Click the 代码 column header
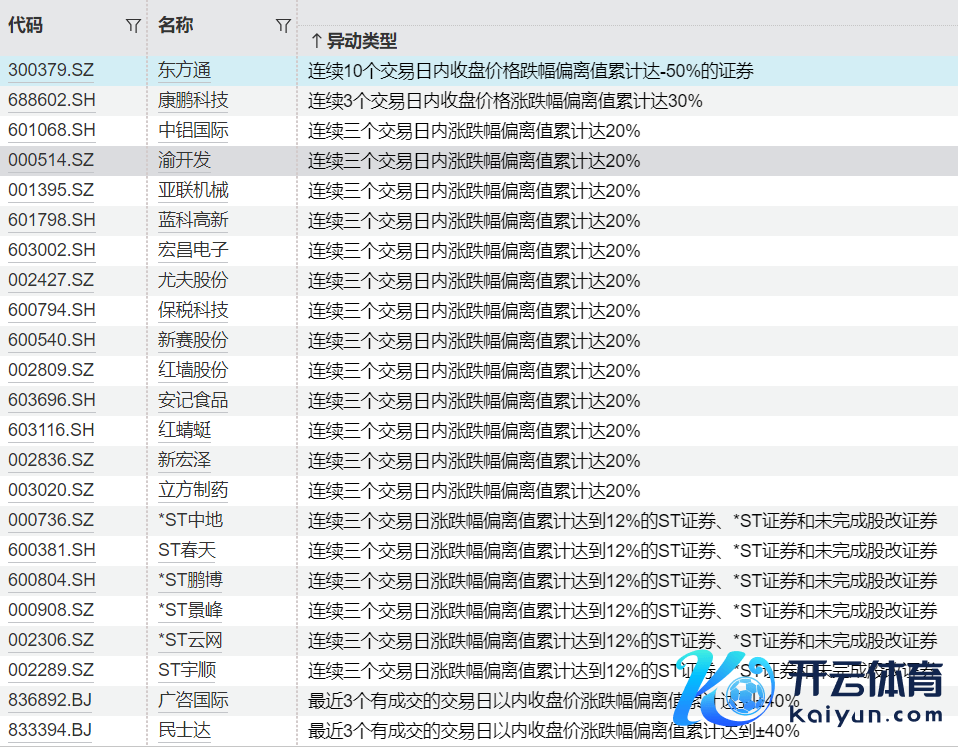The height and width of the screenshot is (748, 958). pos(26,26)
